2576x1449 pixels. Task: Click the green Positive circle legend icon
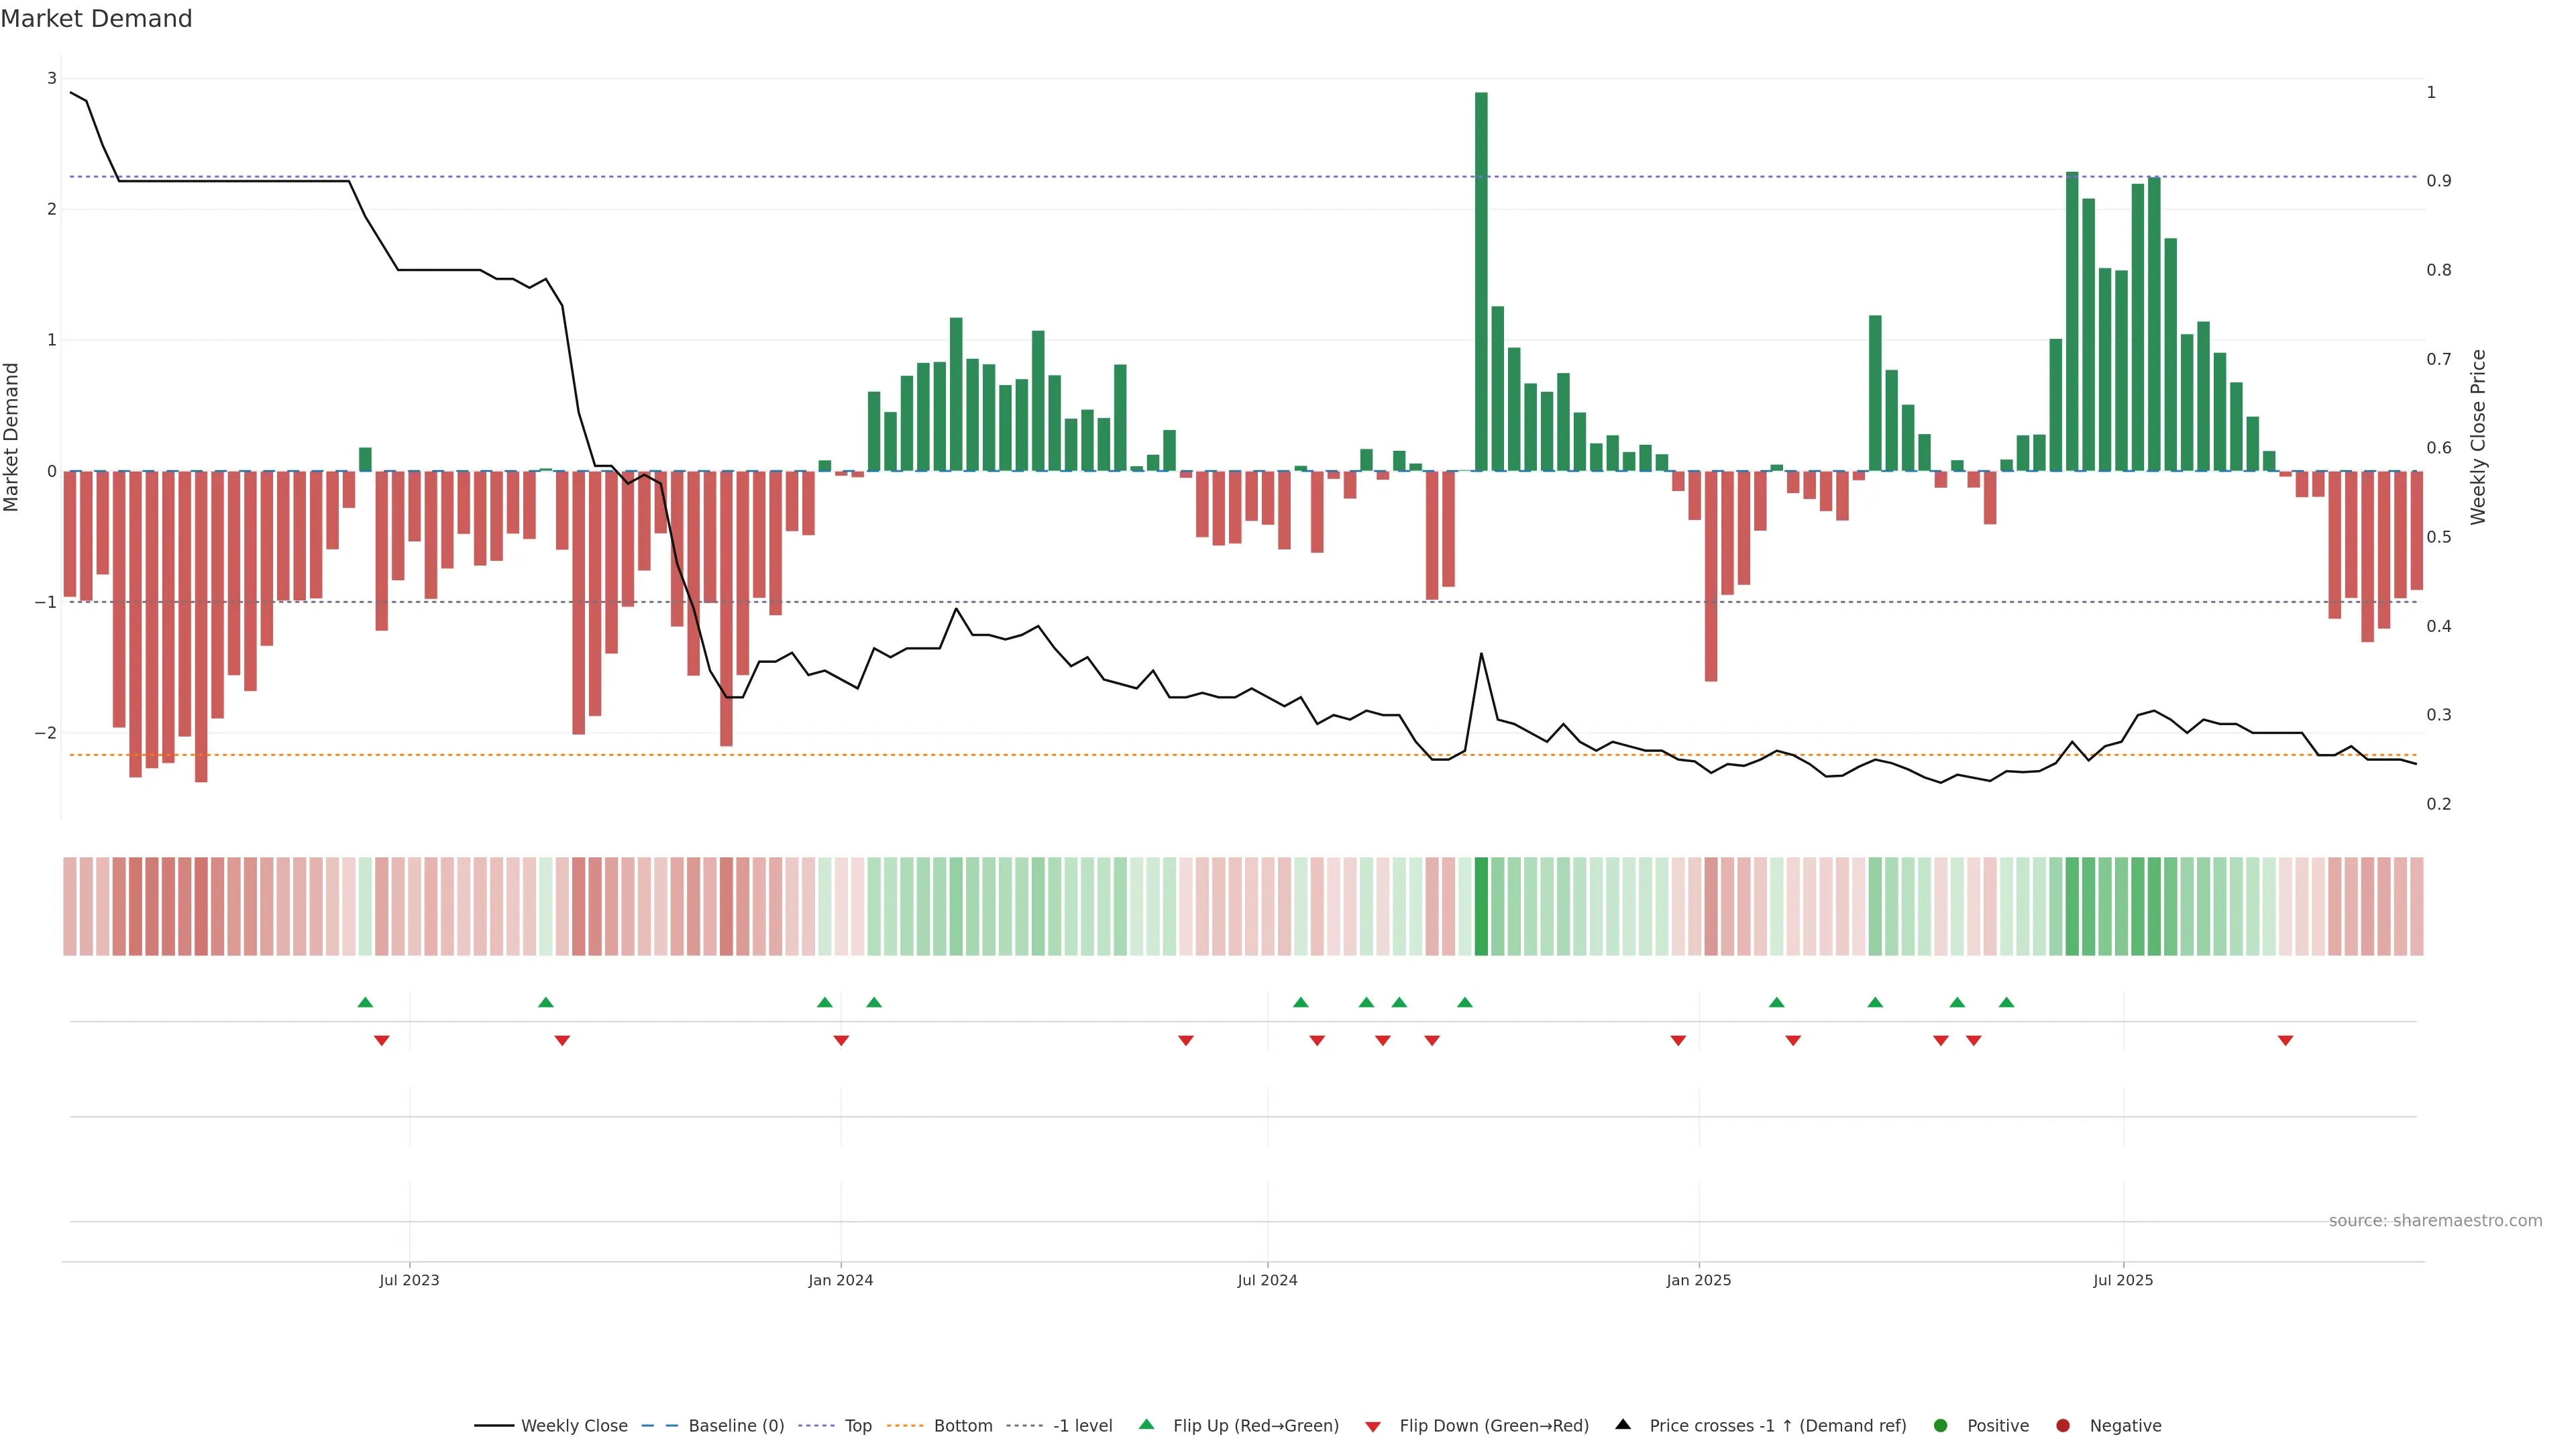[1940, 1425]
